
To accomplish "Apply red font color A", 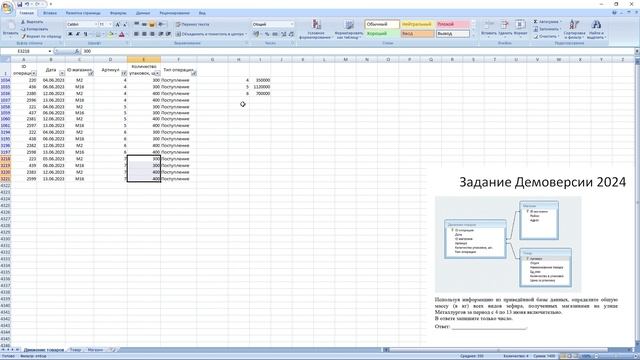I will [121, 34].
